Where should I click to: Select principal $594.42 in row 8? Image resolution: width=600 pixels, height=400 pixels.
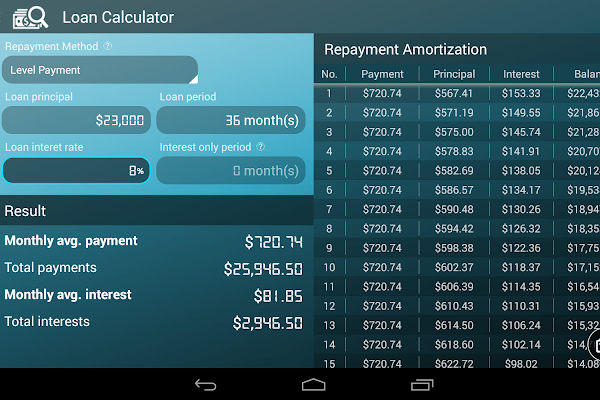click(454, 229)
